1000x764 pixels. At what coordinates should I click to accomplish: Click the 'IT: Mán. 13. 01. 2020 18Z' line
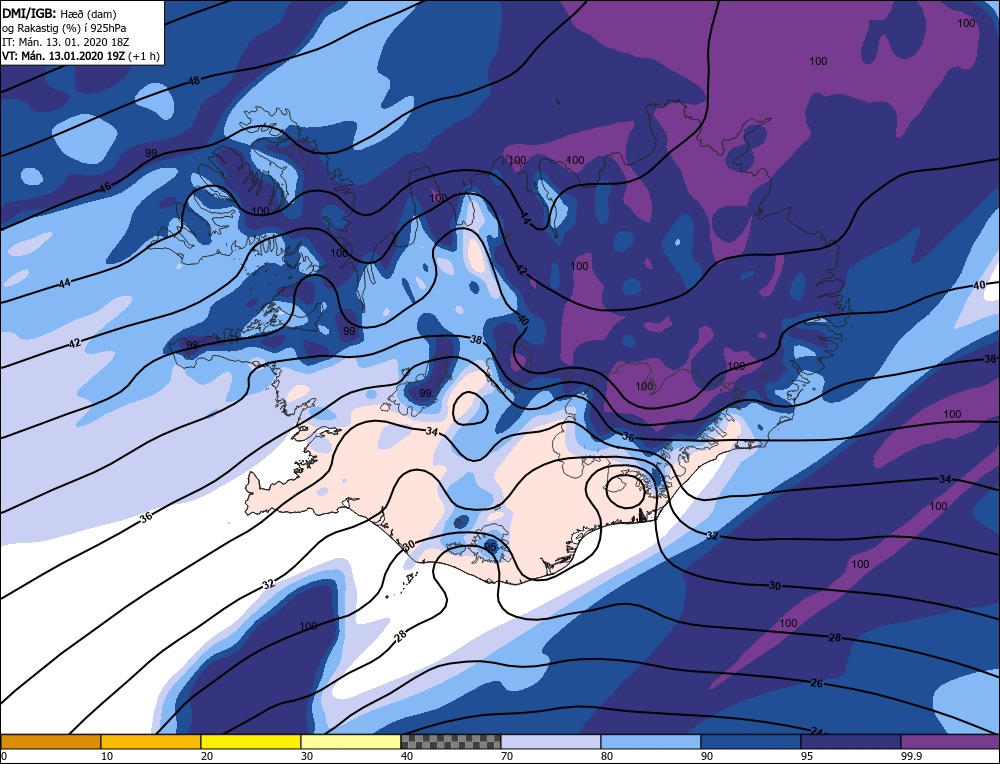tap(66, 42)
